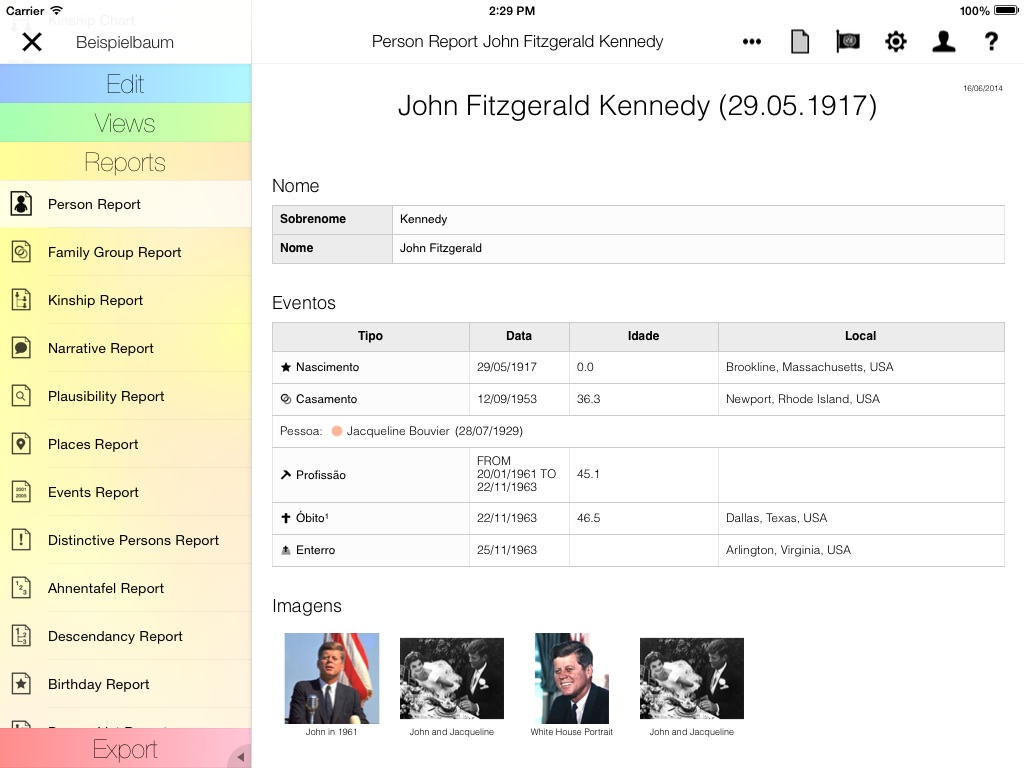Close the Beispielbaum sidebar with X
Screen dimensions: 1024x768
click(x=31, y=42)
